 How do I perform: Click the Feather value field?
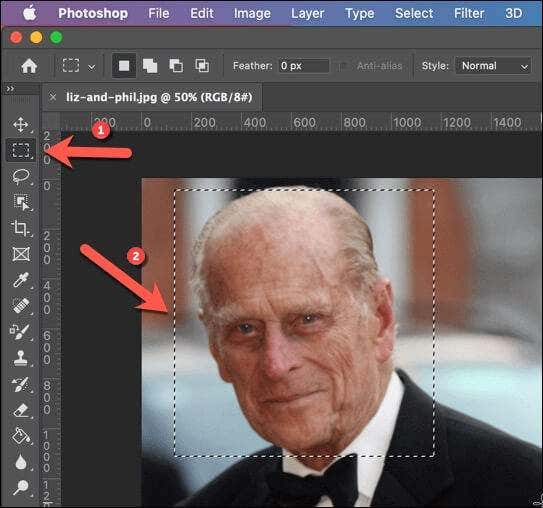304,66
